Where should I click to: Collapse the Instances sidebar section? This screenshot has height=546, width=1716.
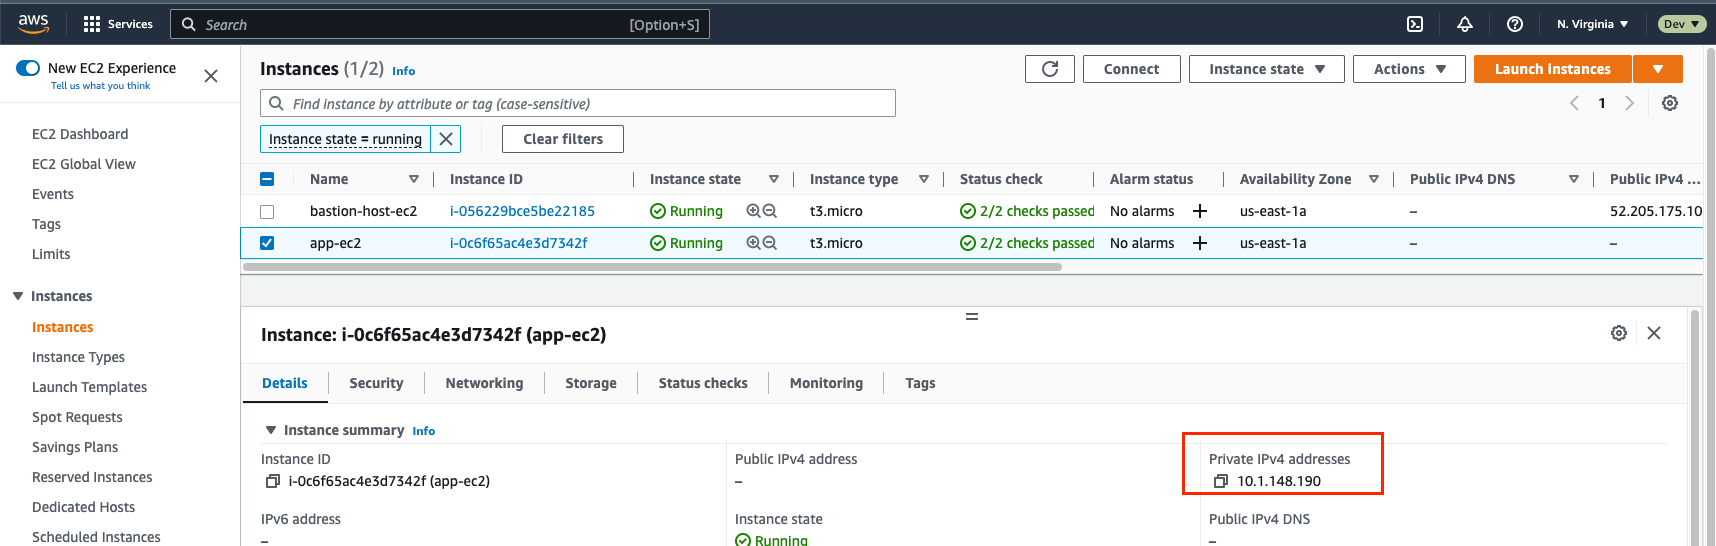tap(18, 296)
